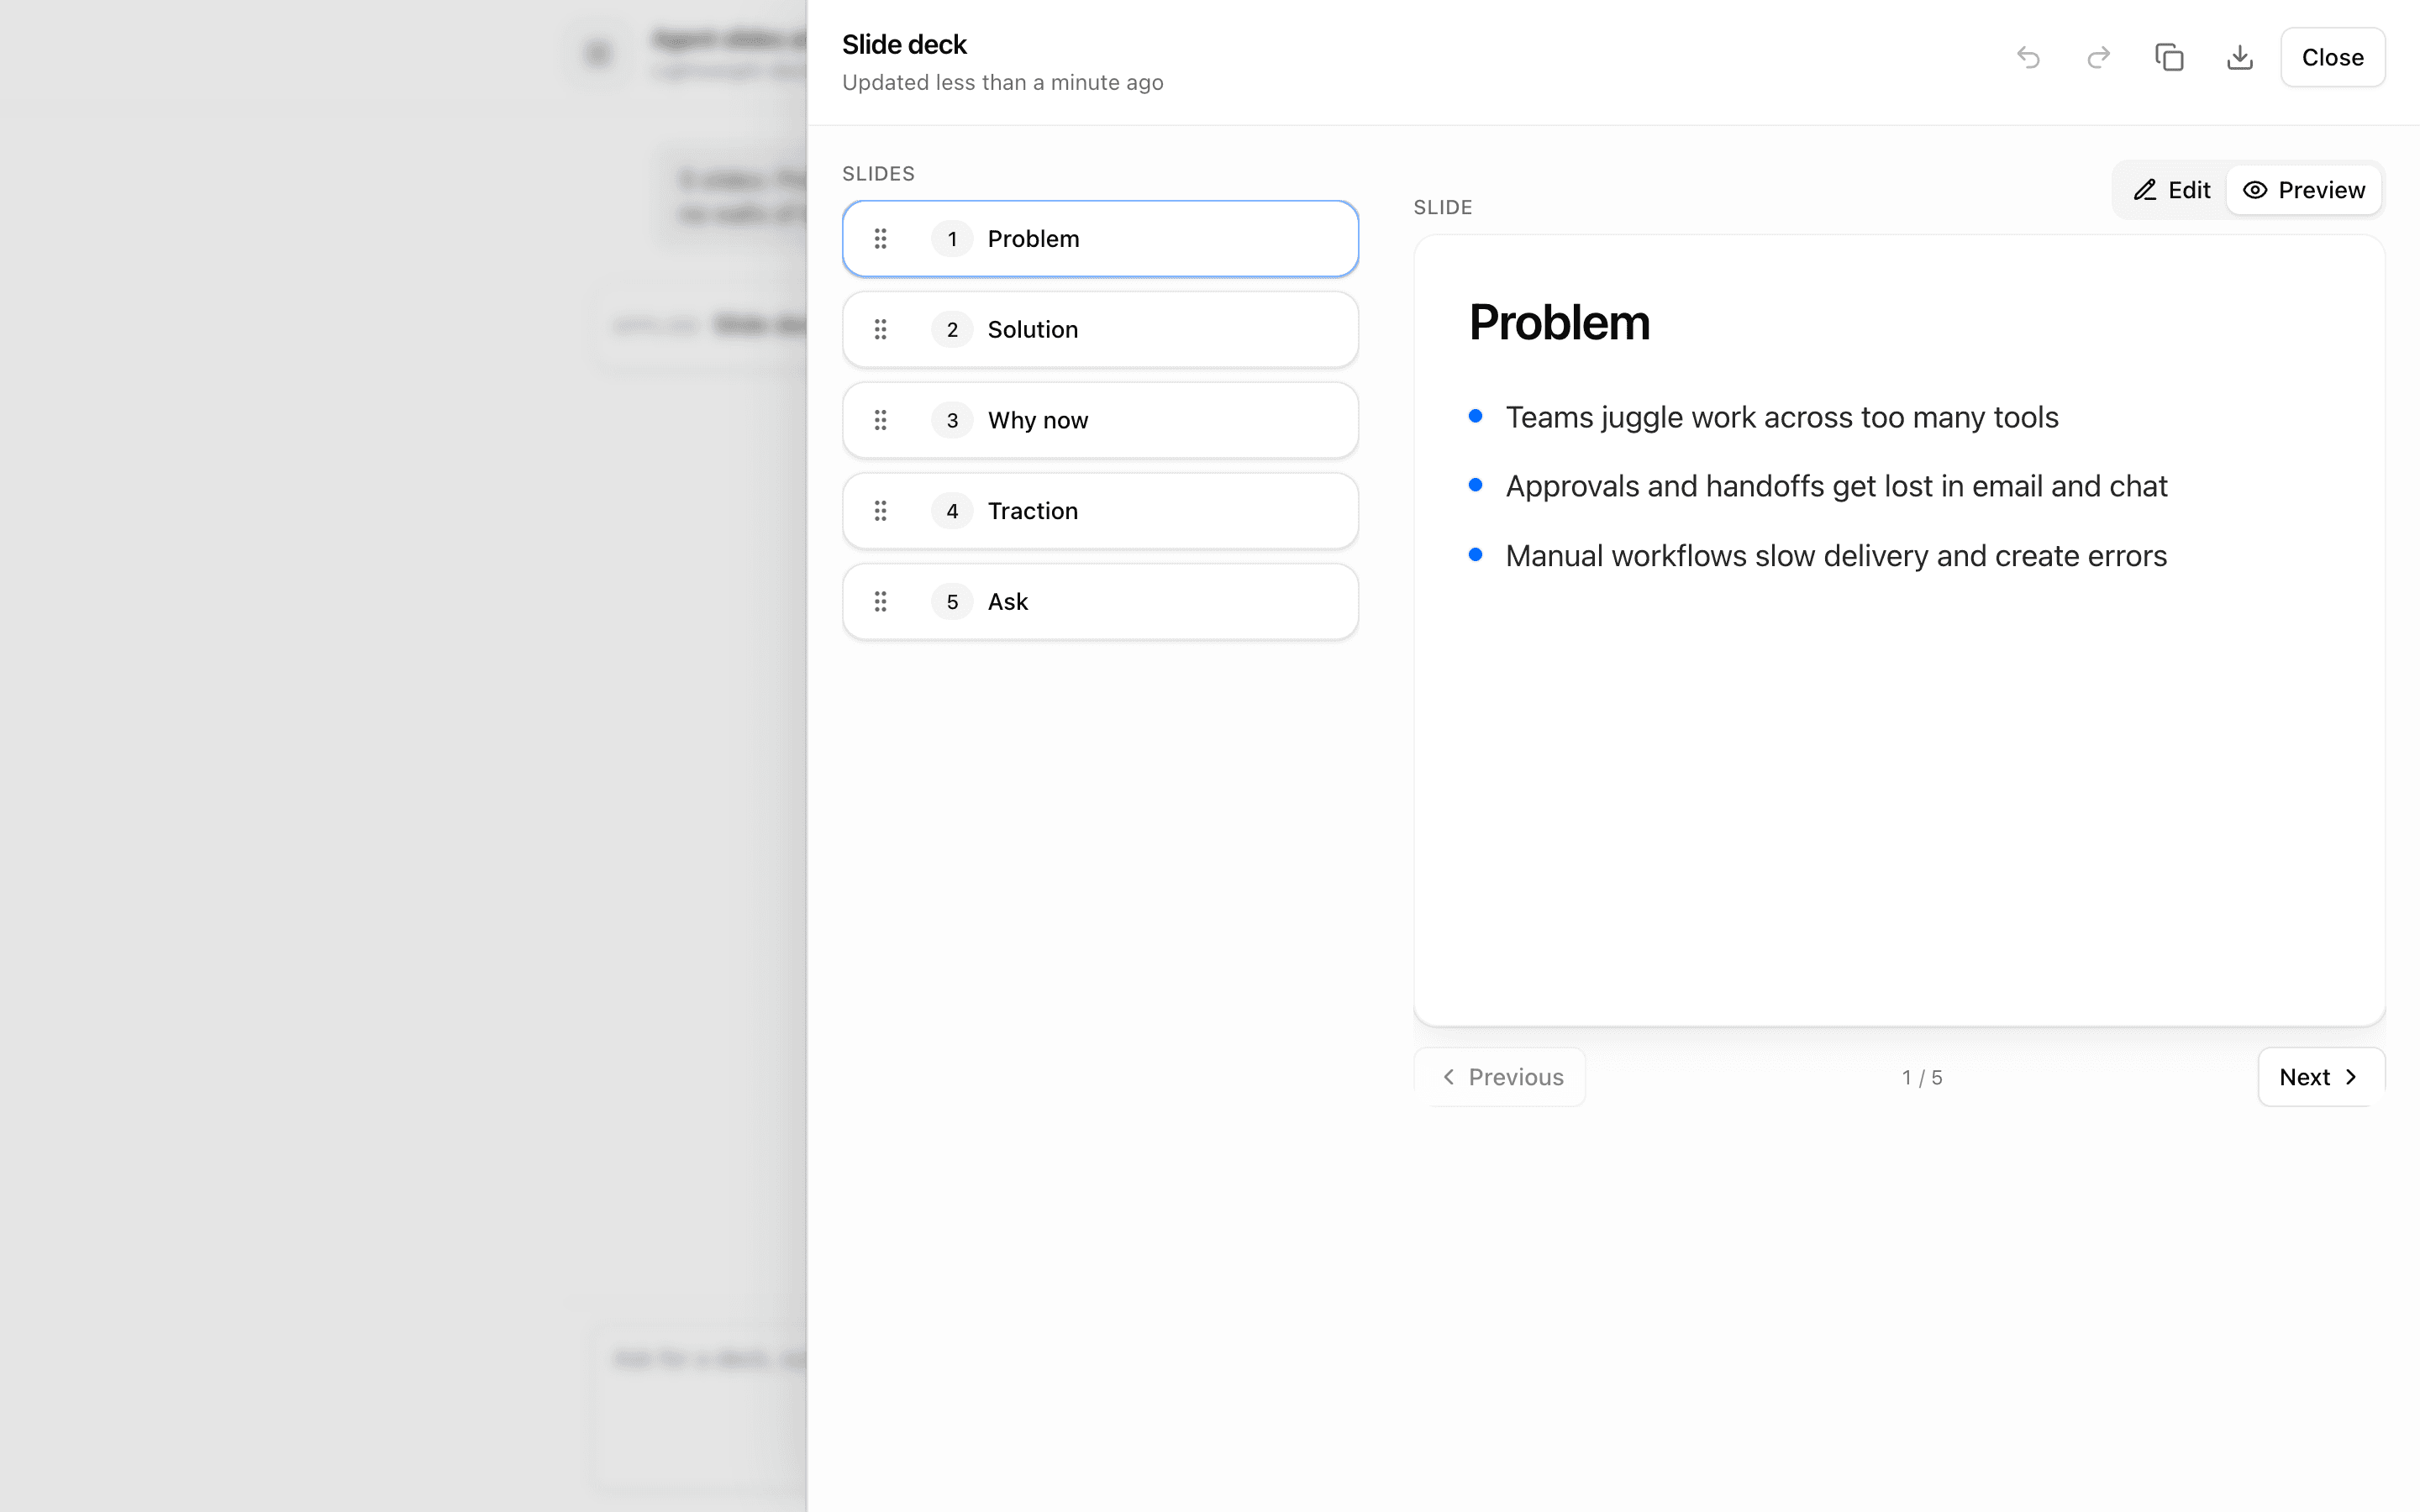The width and height of the screenshot is (2420, 1512).
Task: Select slide 1 Problem in list
Action: (x=1100, y=239)
